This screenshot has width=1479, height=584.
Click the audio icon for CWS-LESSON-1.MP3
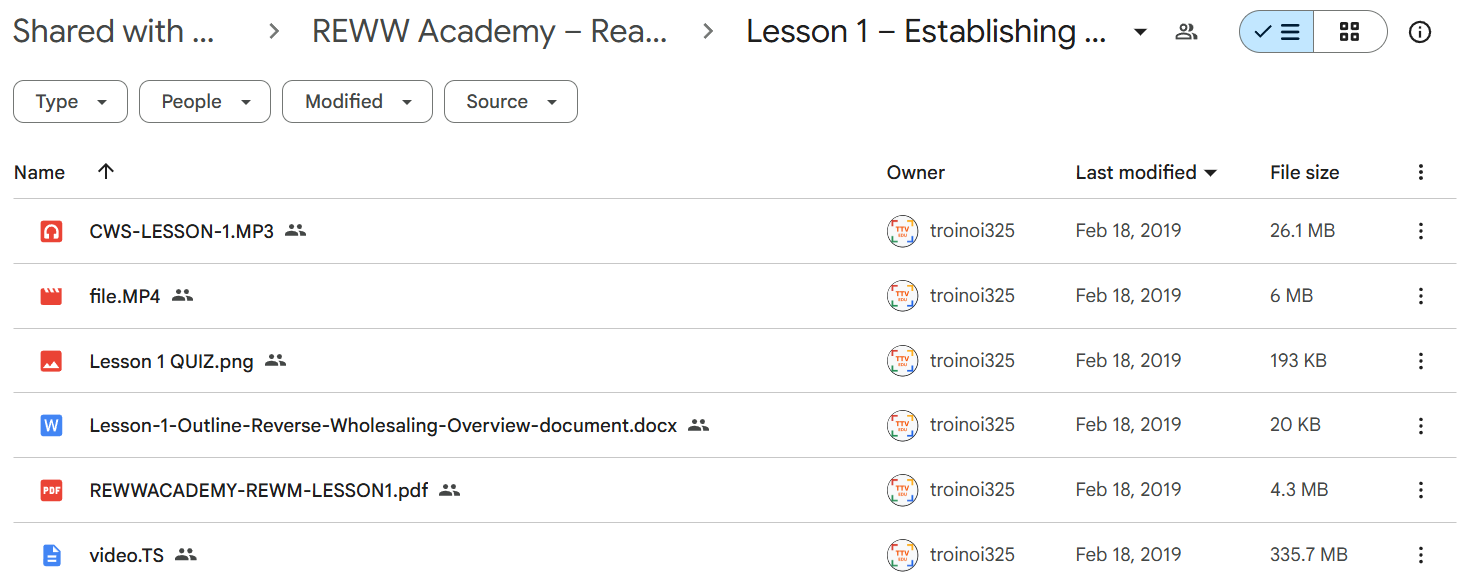pos(51,231)
